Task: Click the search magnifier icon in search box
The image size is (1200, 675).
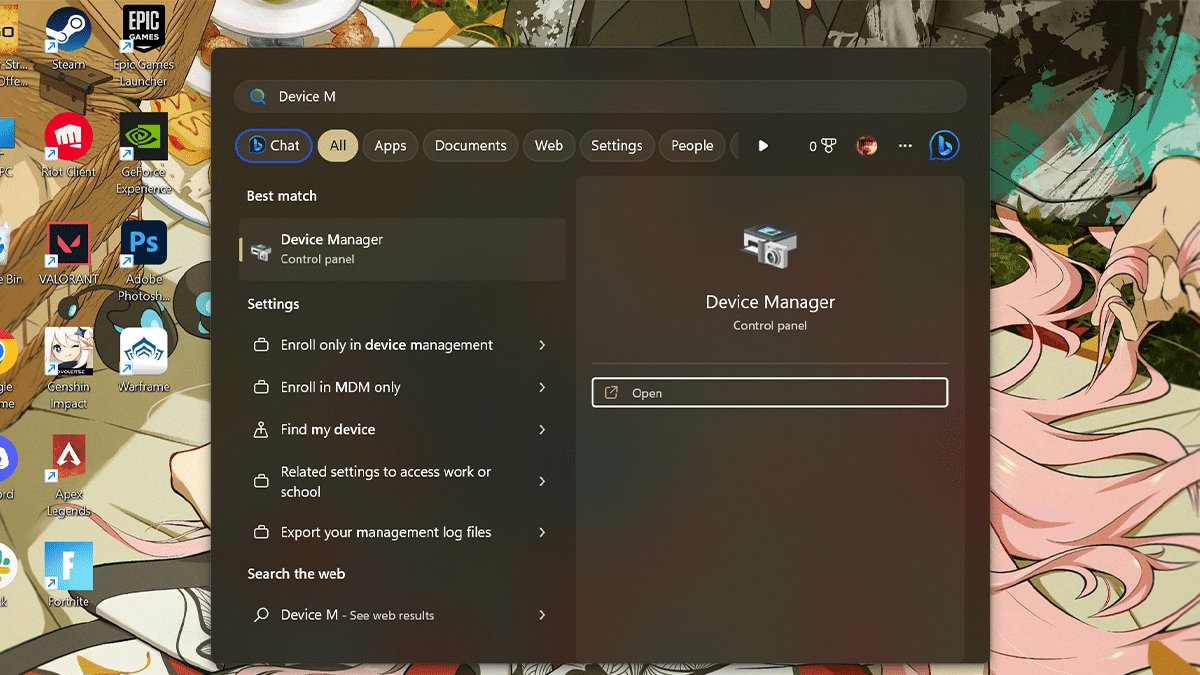Action: pyautogui.click(x=258, y=96)
